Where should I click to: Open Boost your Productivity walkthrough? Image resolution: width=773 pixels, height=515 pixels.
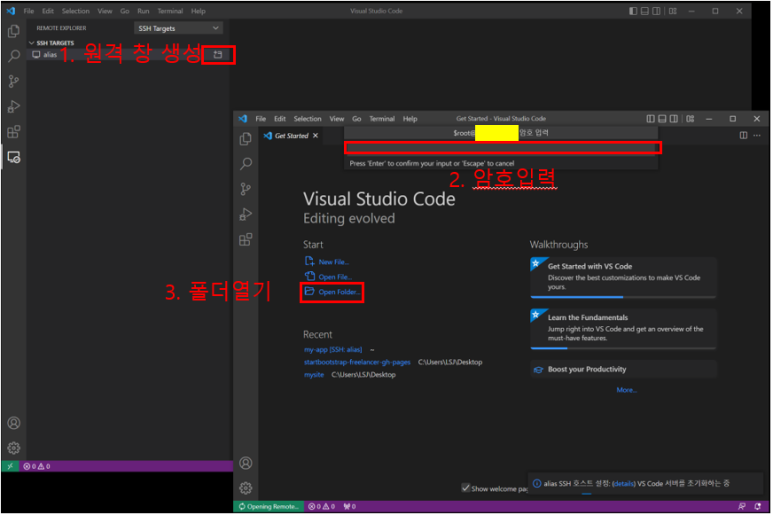(x=623, y=369)
